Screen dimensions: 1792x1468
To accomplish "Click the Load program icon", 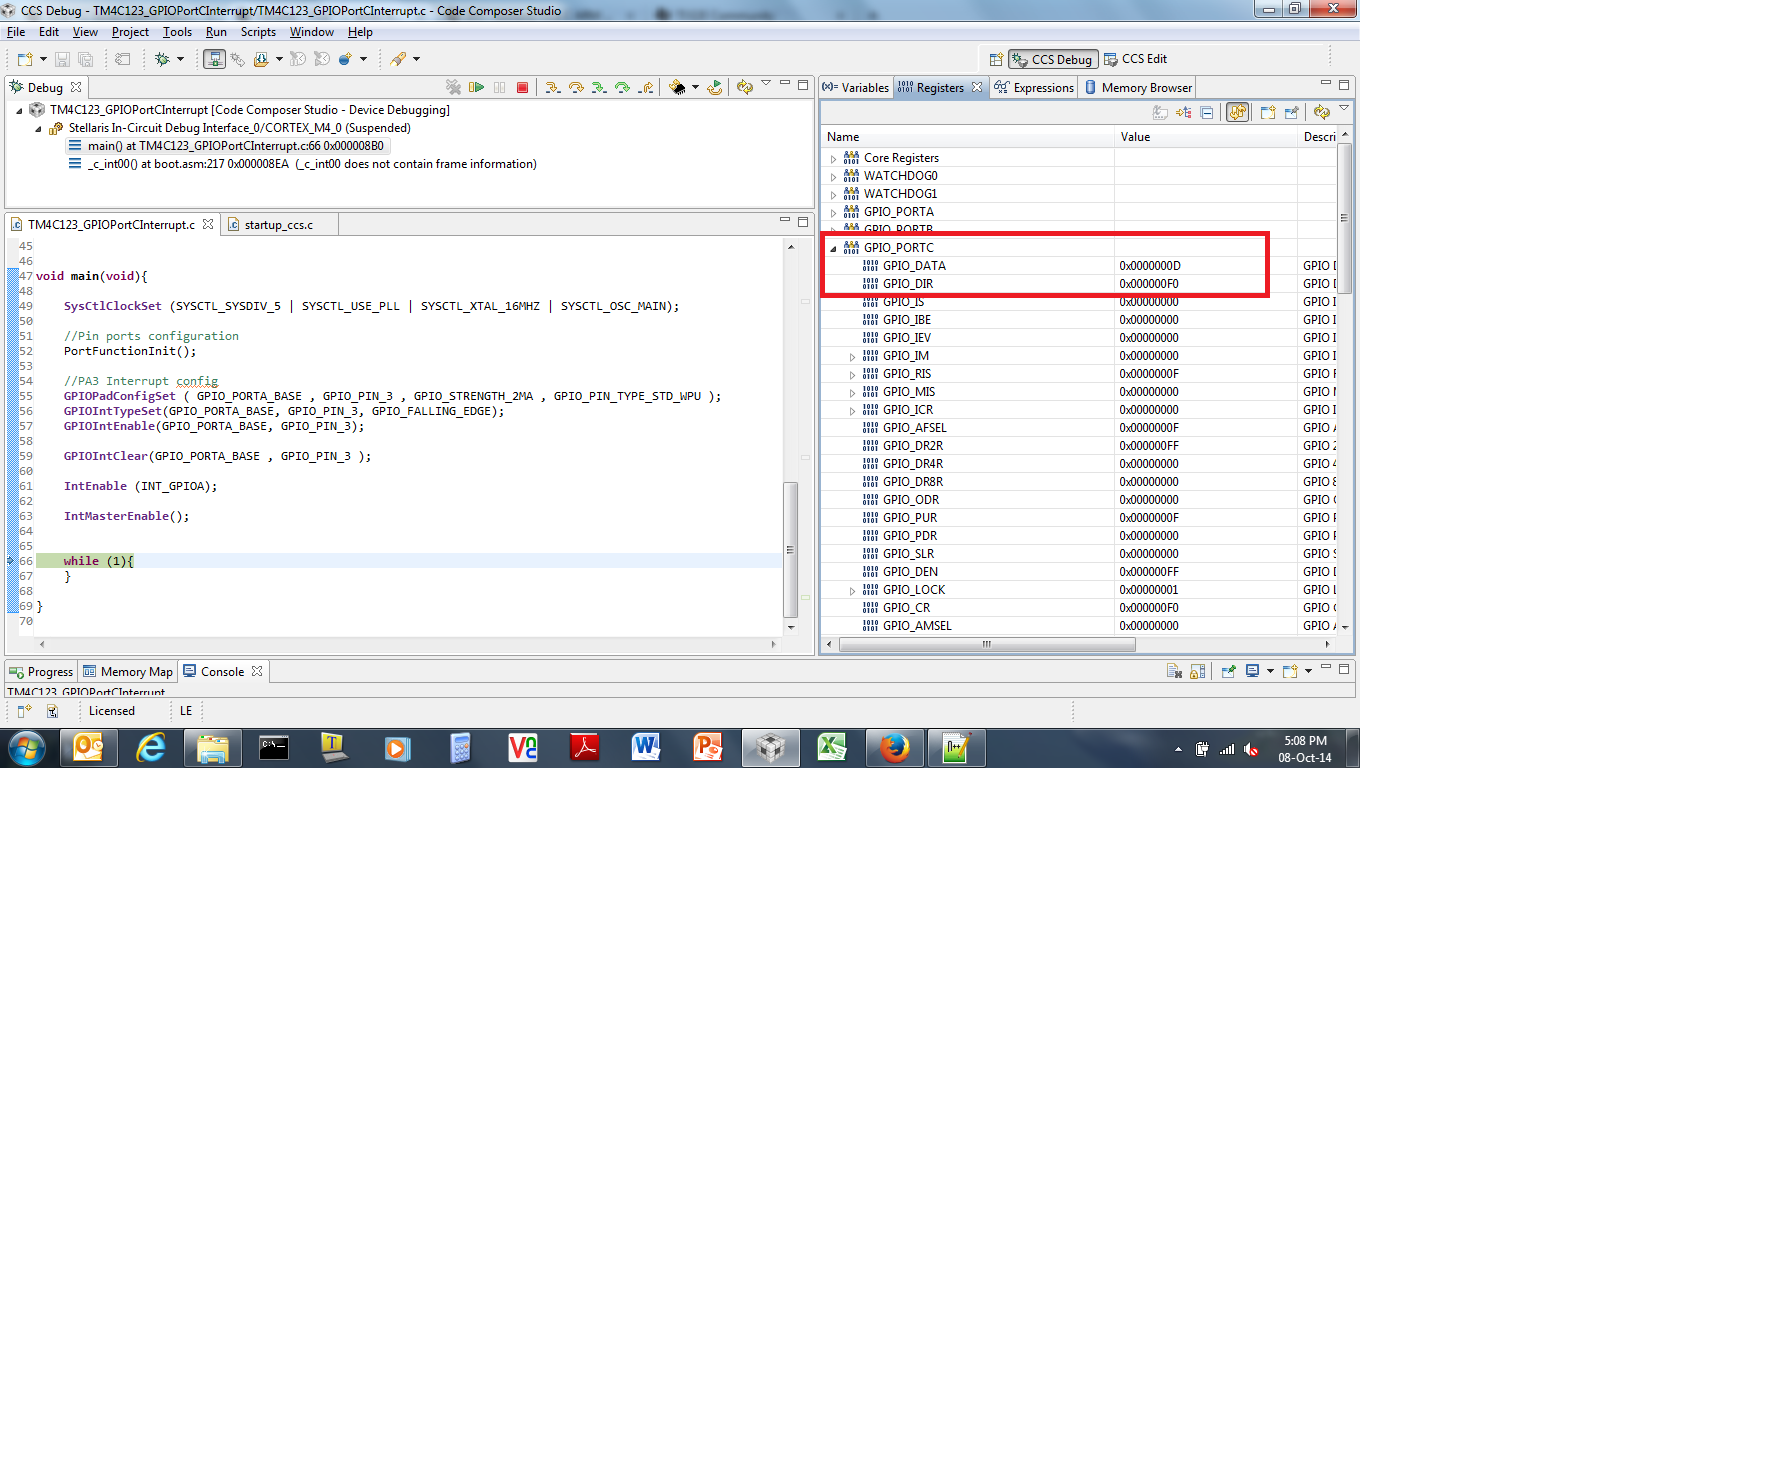I will pyautogui.click(x=261, y=59).
